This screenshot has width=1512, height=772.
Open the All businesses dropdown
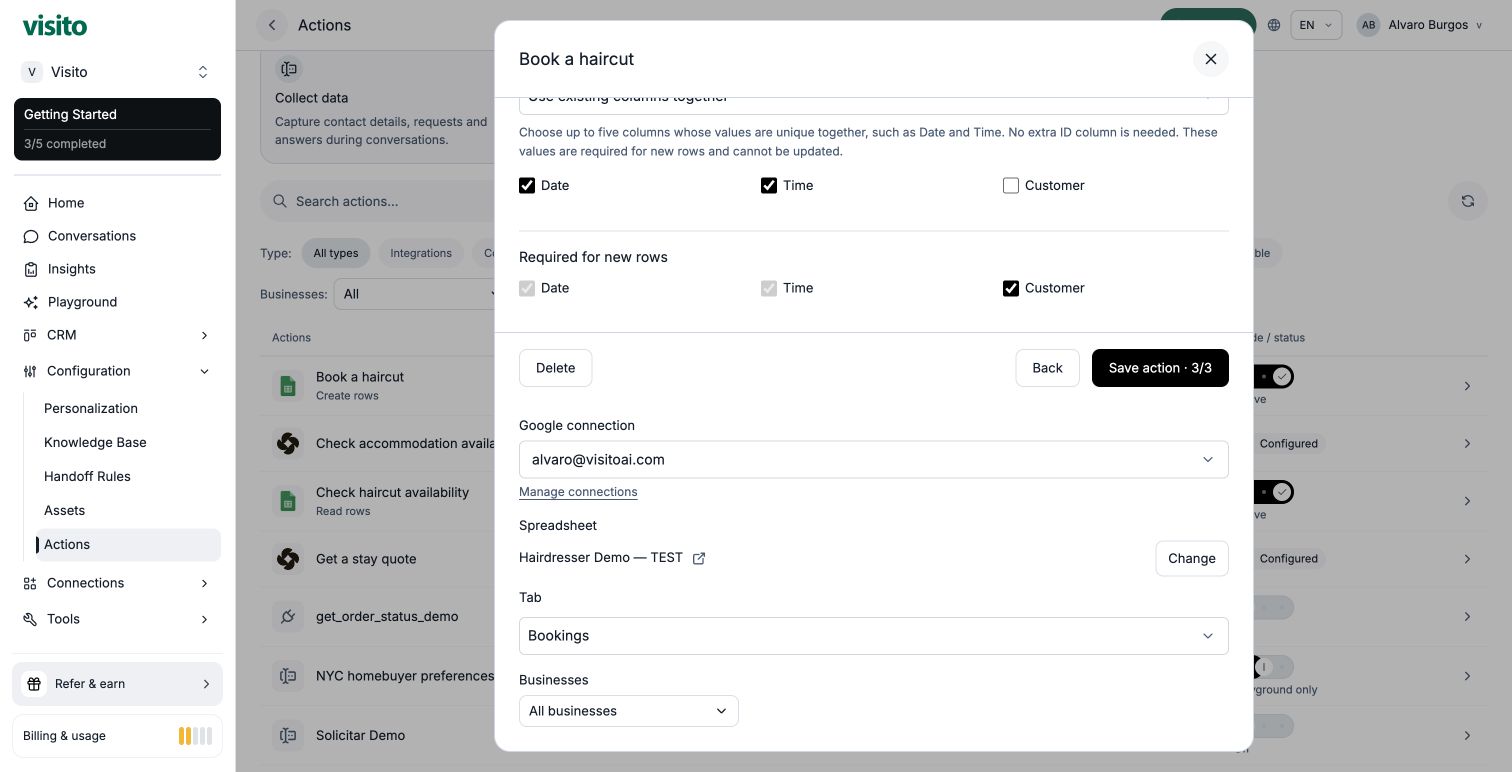click(628, 711)
